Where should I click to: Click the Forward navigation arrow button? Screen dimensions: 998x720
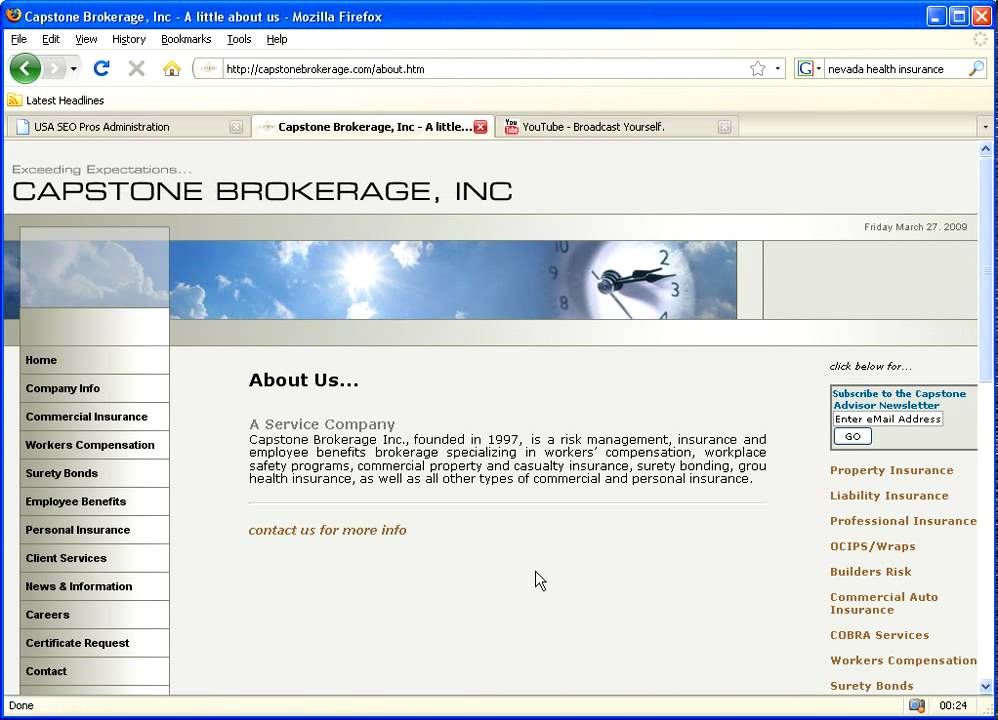(55, 68)
